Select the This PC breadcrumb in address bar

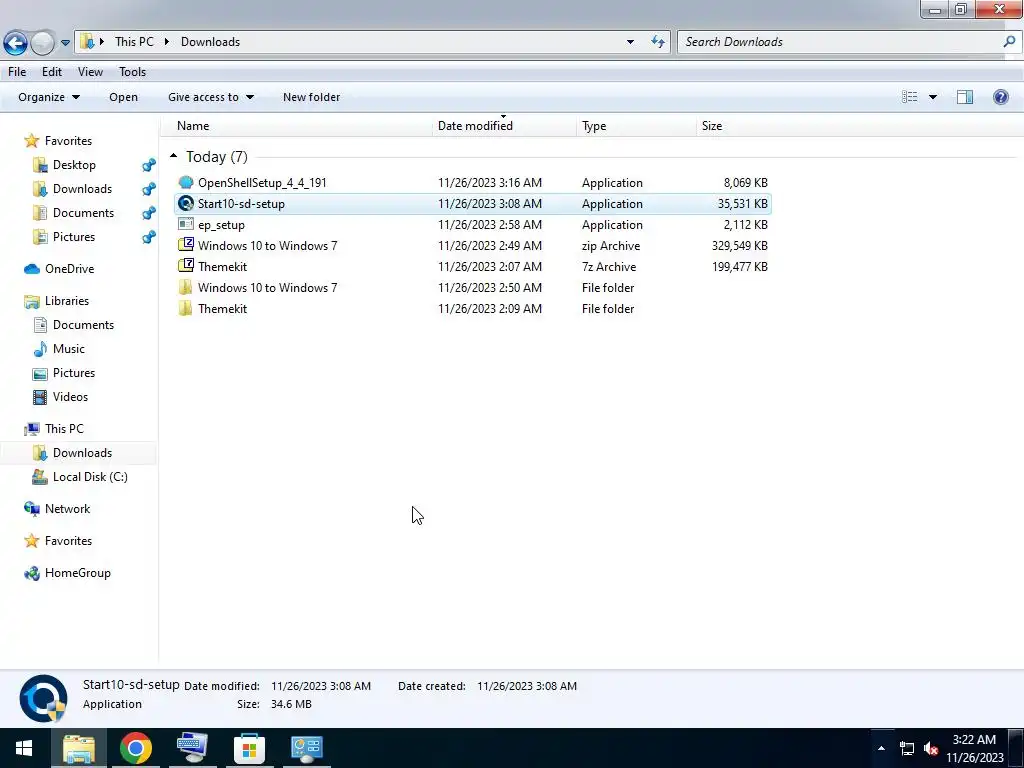click(135, 42)
